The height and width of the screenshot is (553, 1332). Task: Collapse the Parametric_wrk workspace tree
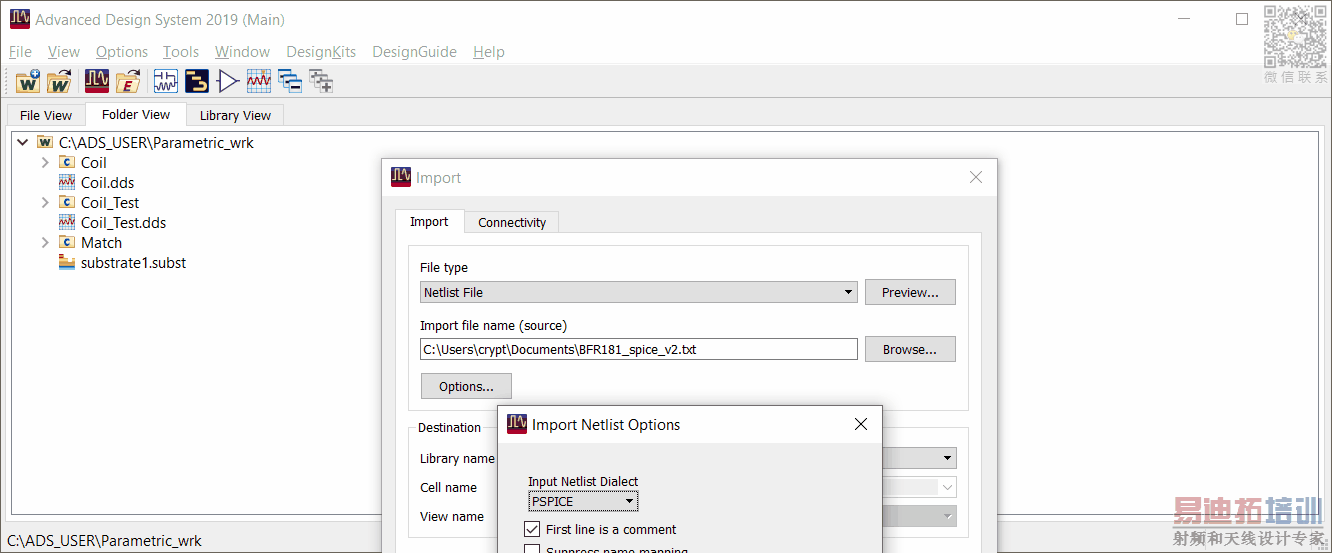point(23,143)
